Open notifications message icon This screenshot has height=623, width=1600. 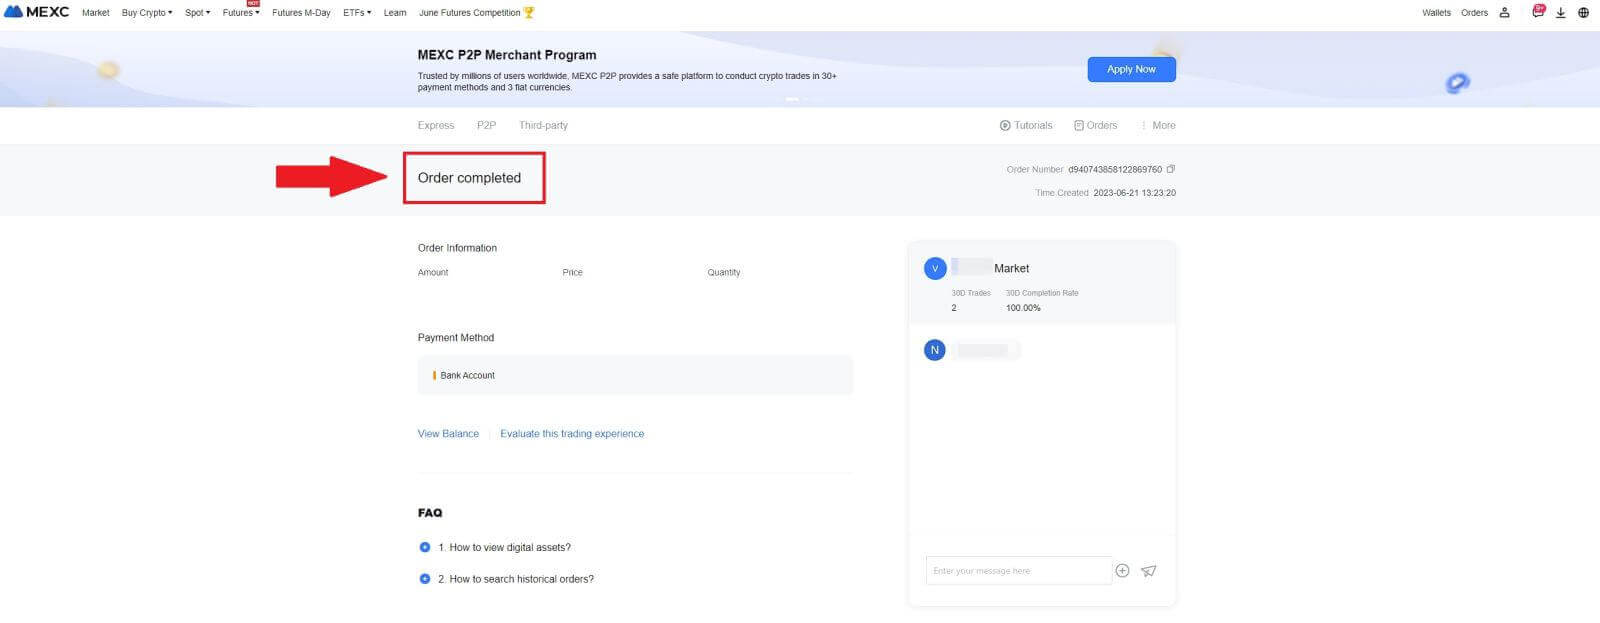[1537, 12]
